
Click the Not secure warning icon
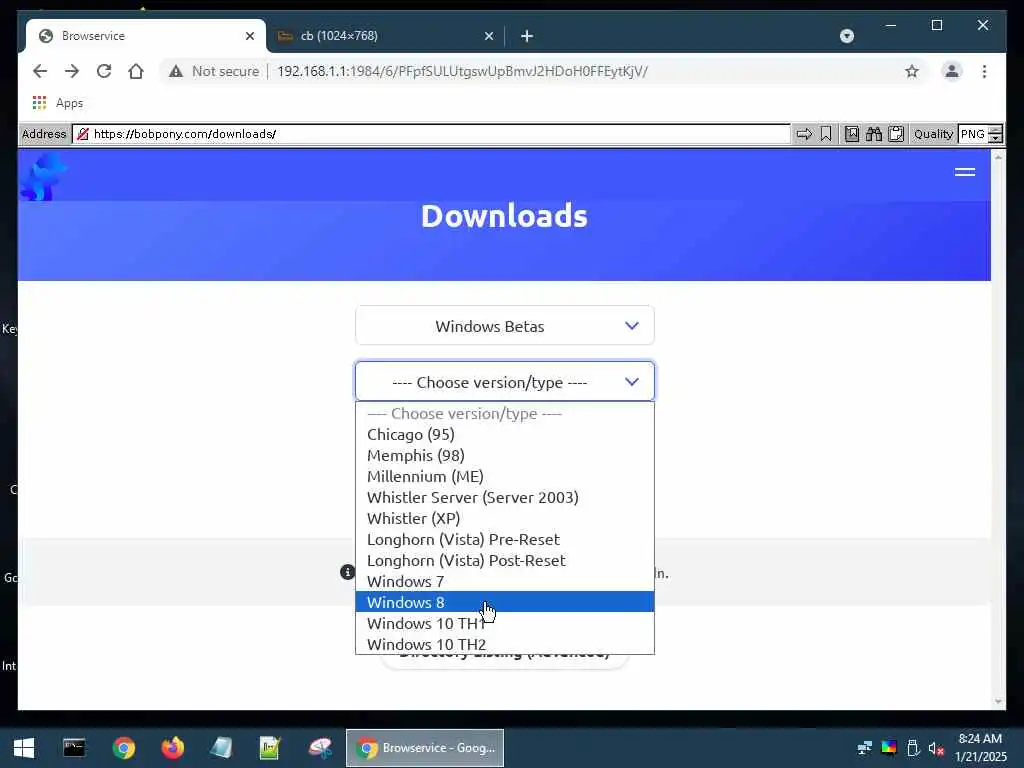coord(176,71)
